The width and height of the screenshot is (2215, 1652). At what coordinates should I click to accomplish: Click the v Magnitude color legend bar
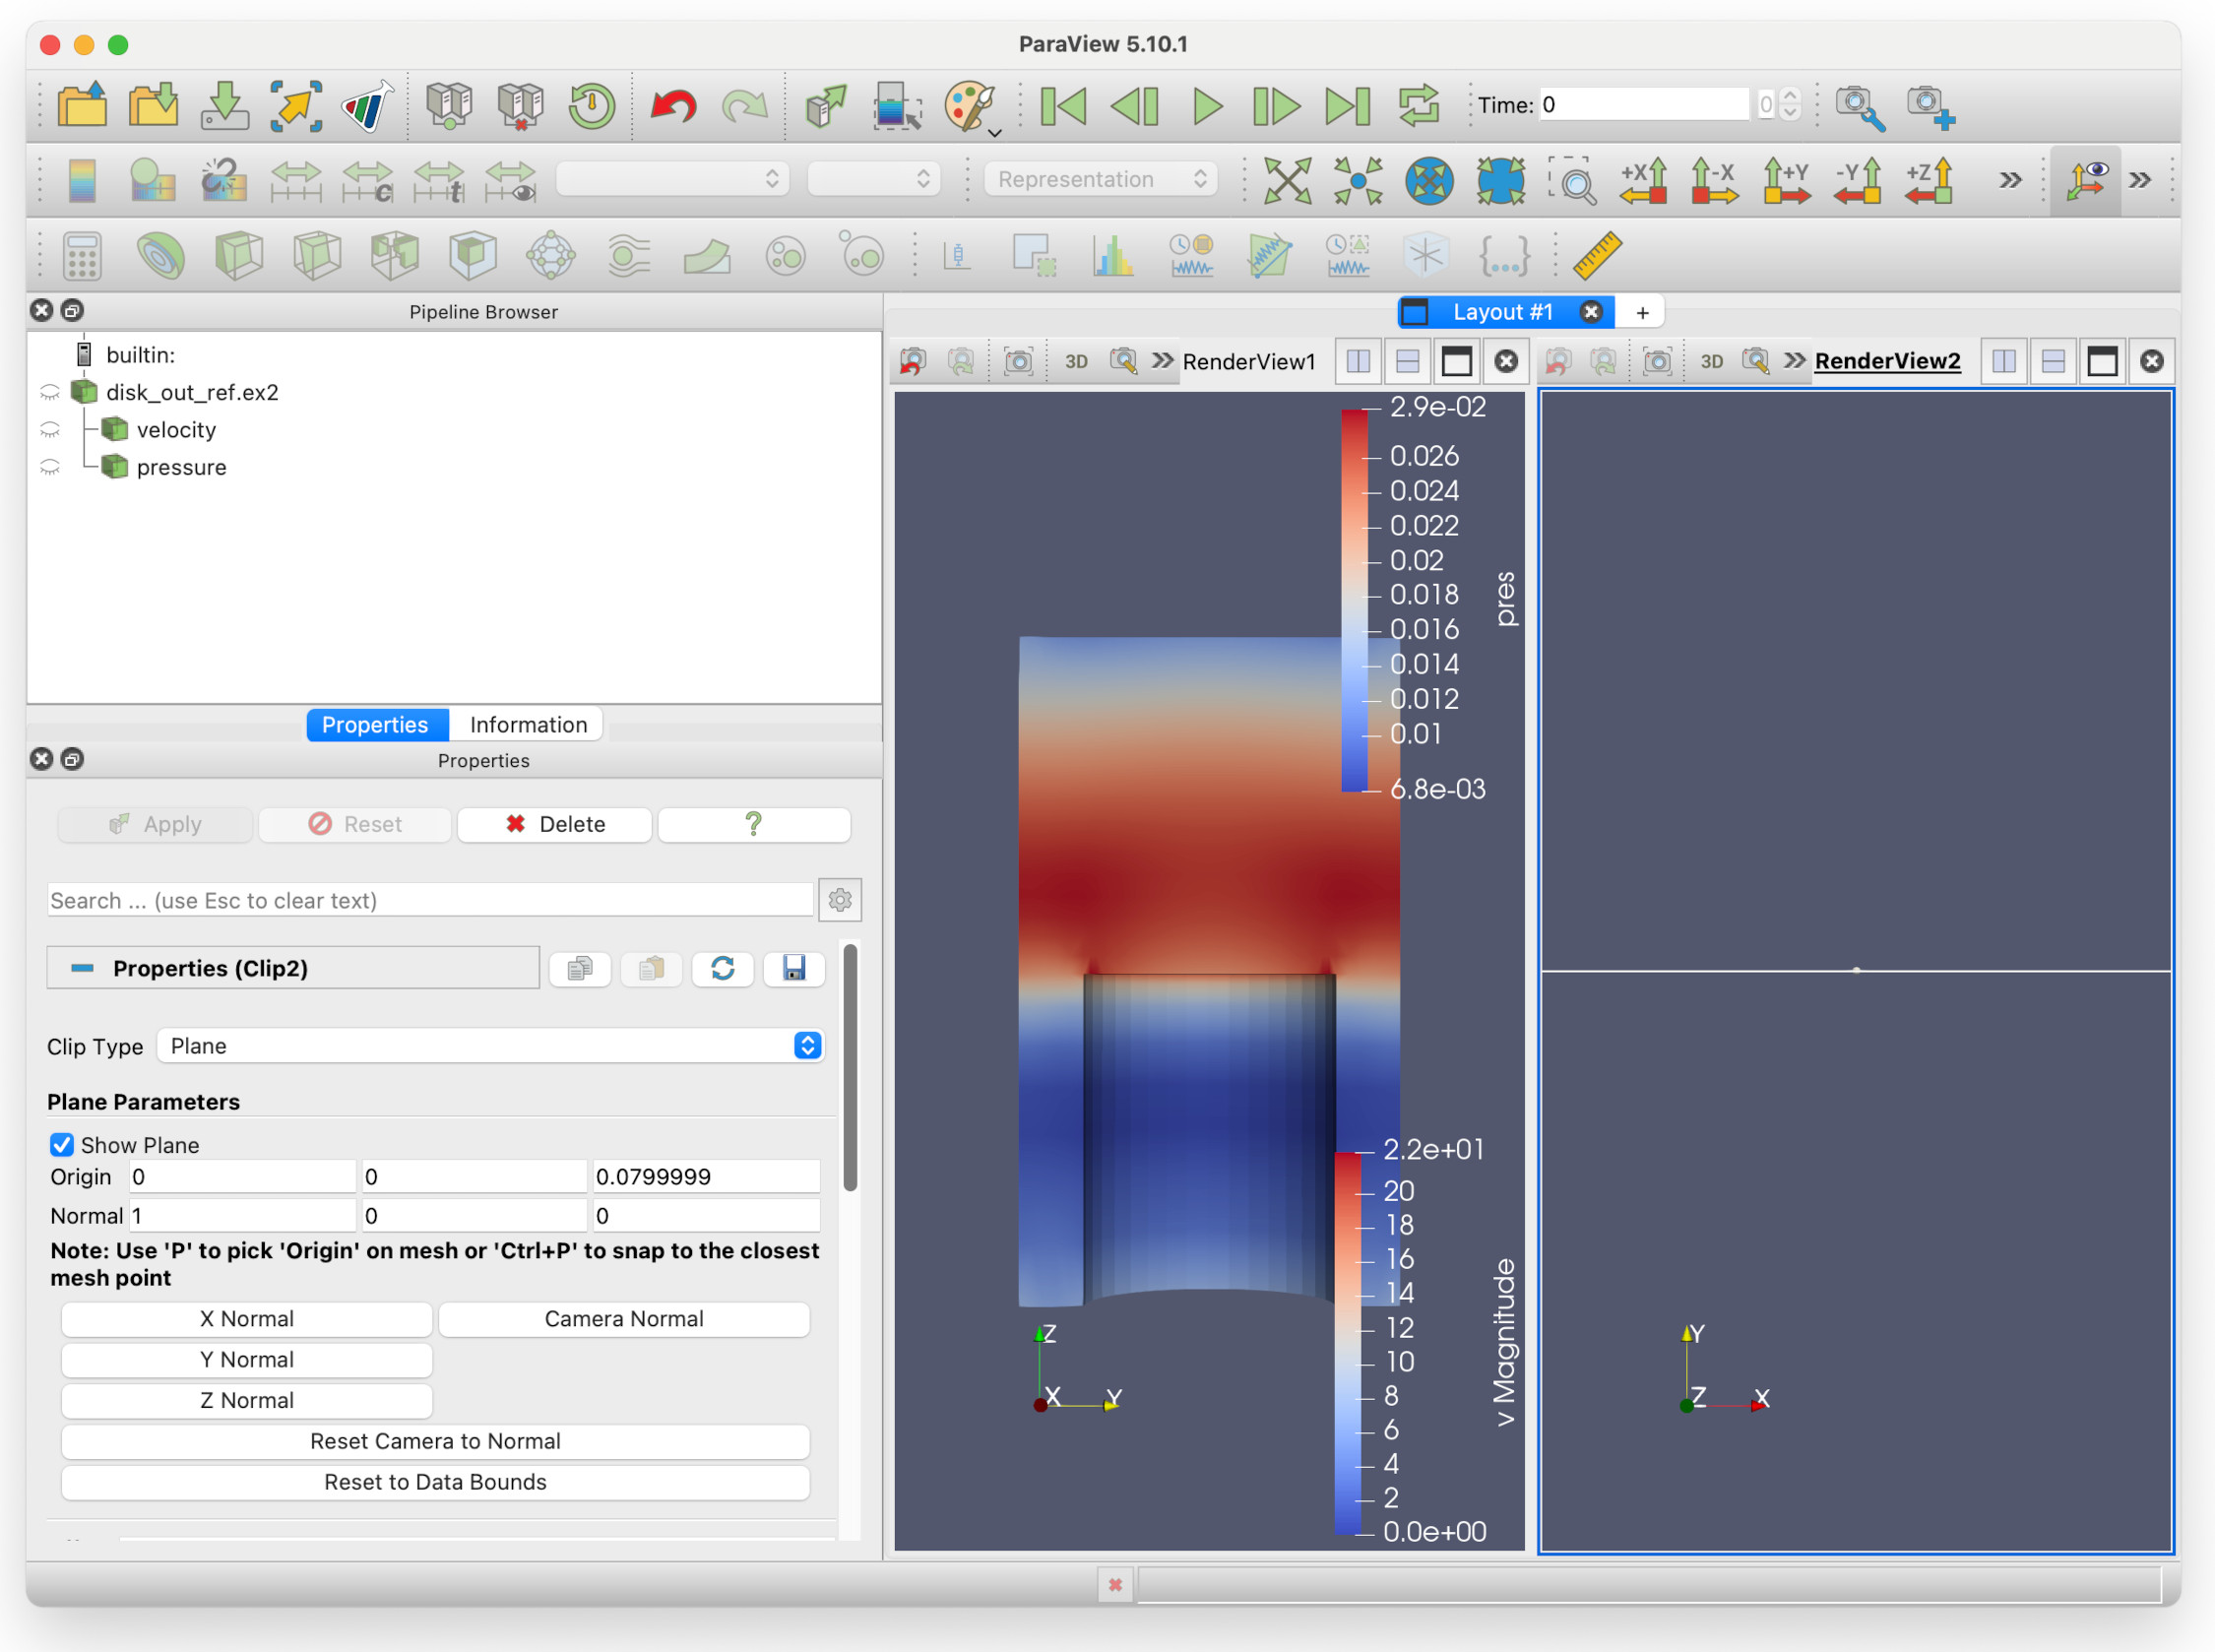click(1348, 1343)
